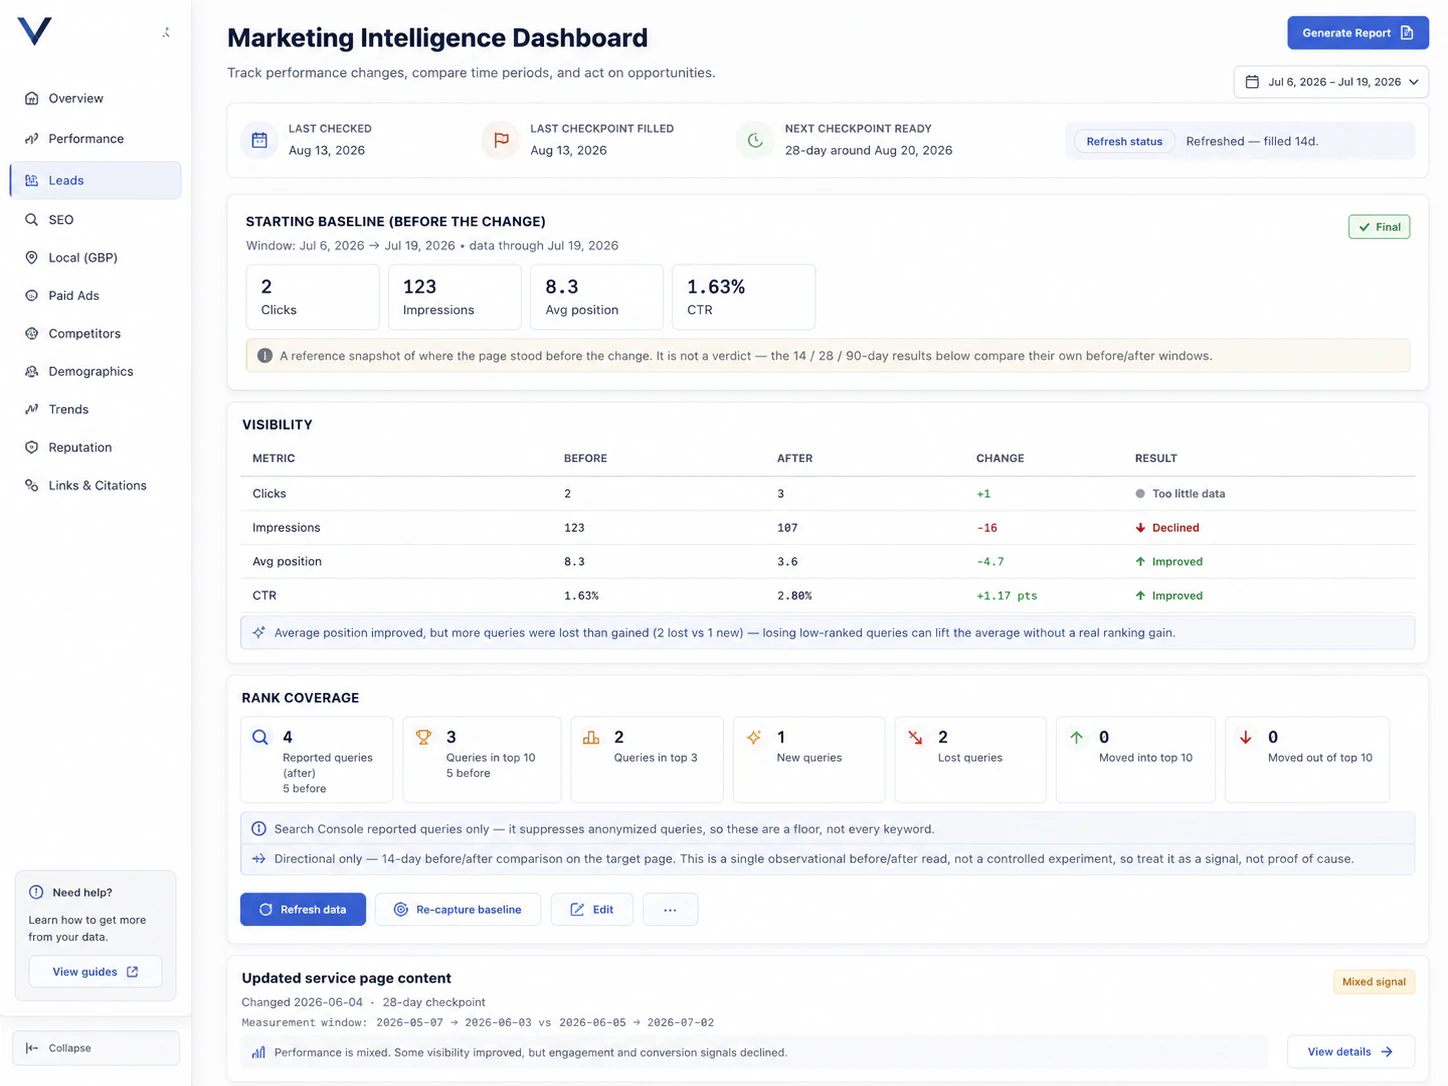Click the Next Checkpoint Ready clock icon
Viewport: 1448px width, 1086px height.
[755, 140]
